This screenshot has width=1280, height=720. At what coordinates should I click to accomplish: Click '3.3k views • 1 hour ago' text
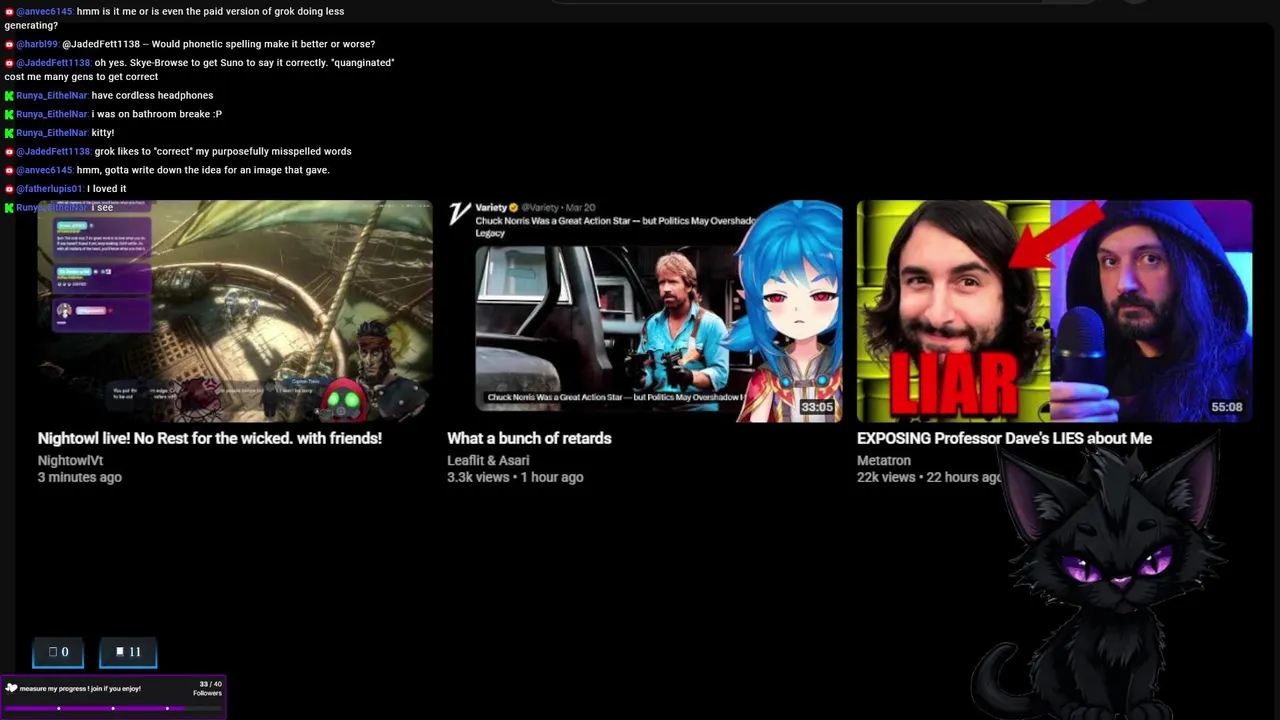coord(515,477)
